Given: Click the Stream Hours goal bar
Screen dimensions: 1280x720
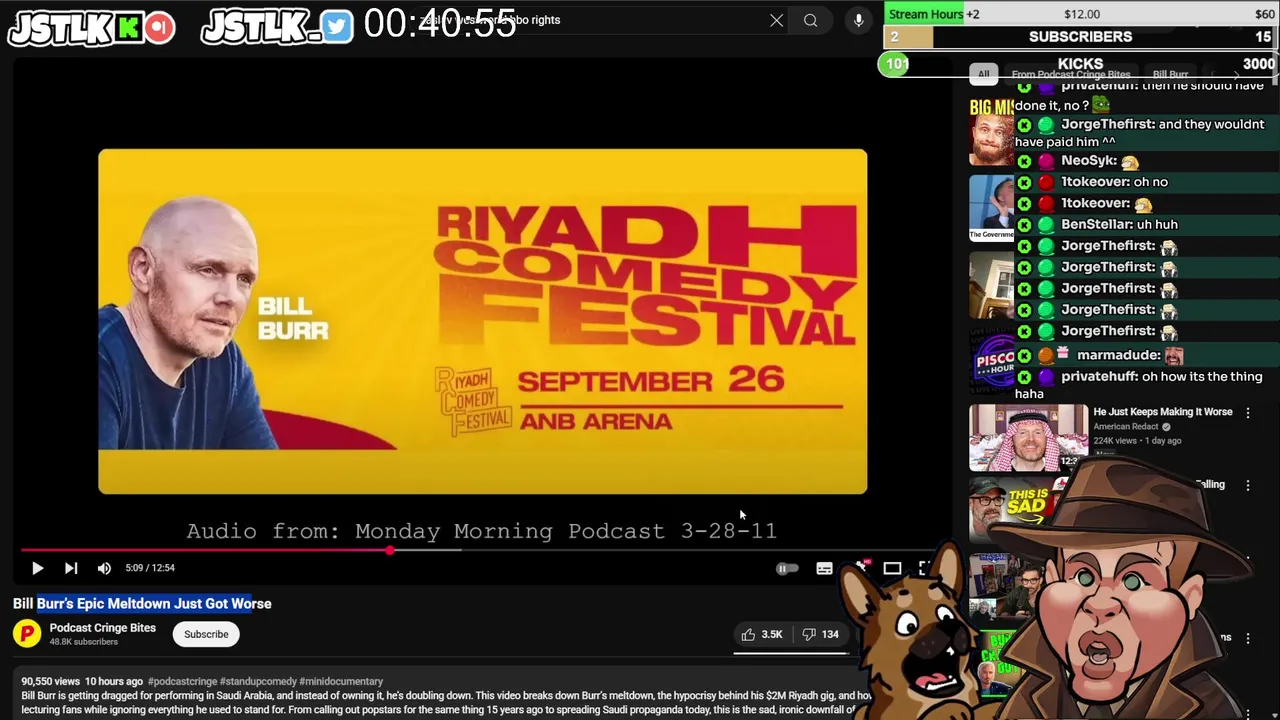Looking at the screenshot, I should [1081, 14].
